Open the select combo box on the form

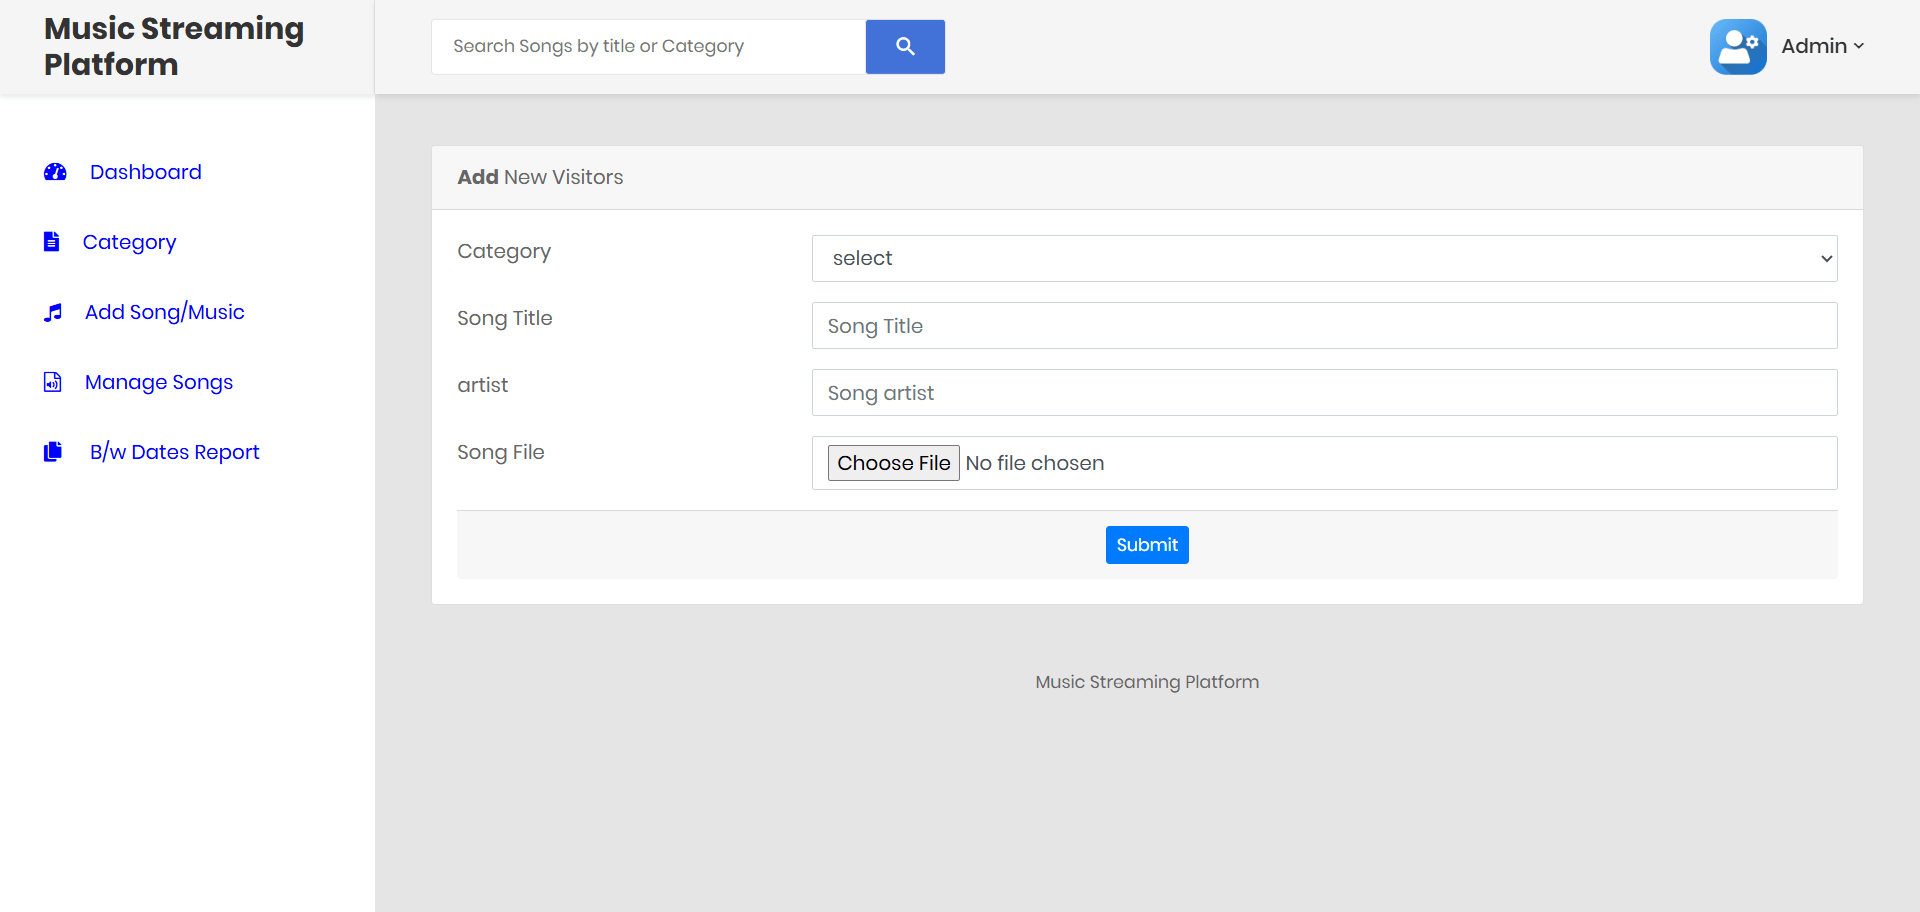click(1322, 258)
